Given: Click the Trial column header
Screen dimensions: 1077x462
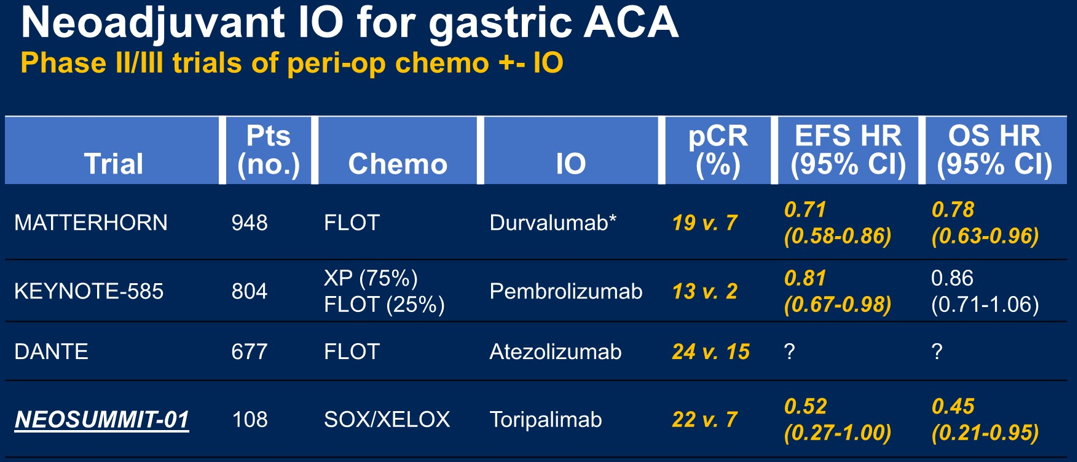Looking at the screenshot, I should click(x=113, y=164).
